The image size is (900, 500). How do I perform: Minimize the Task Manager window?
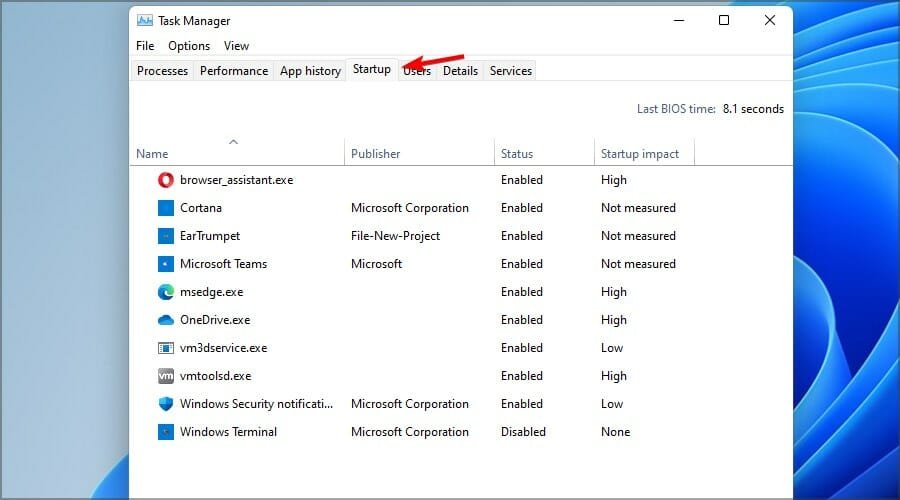[x=679, y=20]
